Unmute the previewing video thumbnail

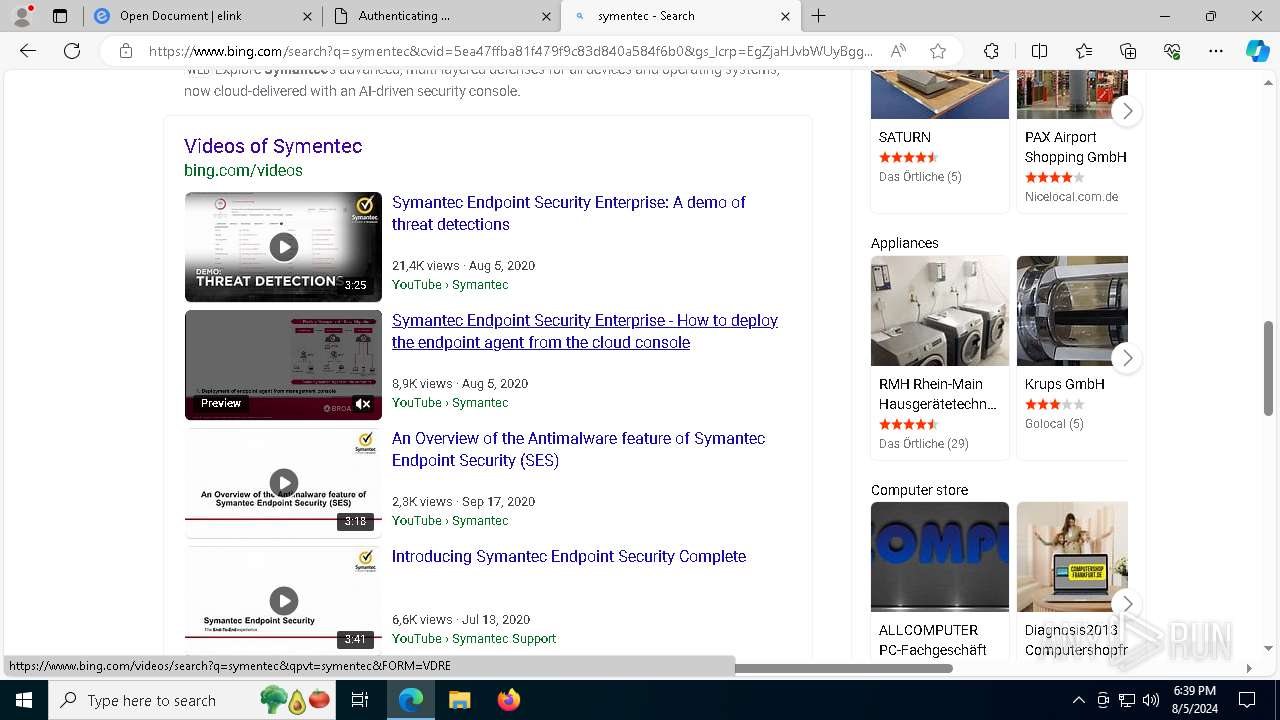(363, 404)
